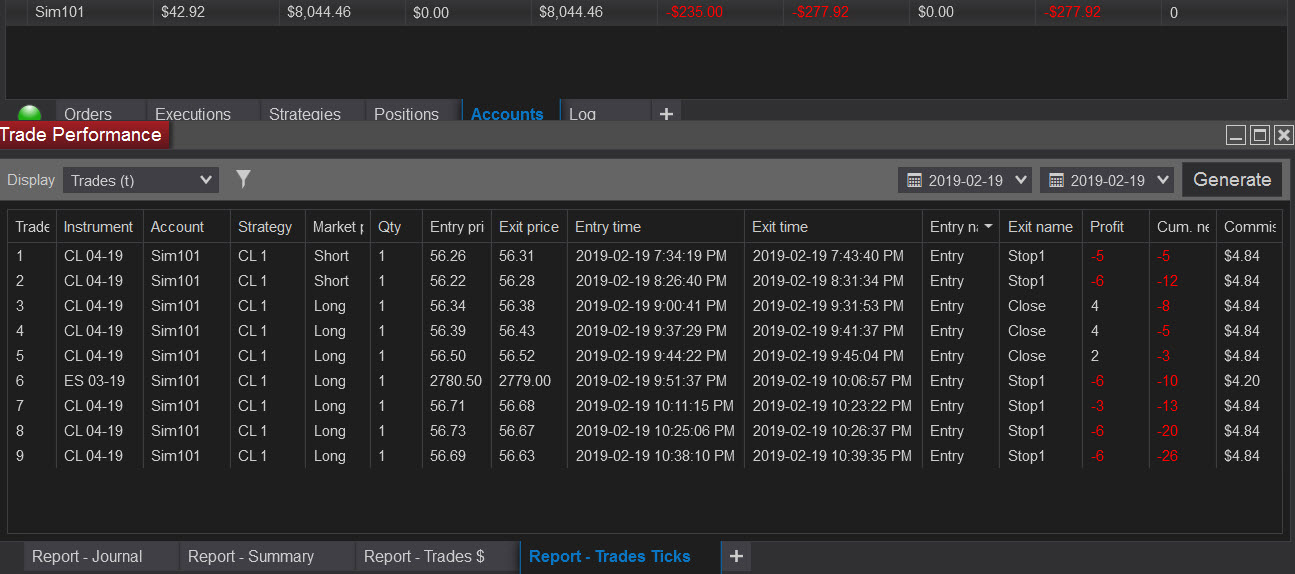Switch to the Orders tab
This screenshot has height=574, width=1295.
point(88,113)
